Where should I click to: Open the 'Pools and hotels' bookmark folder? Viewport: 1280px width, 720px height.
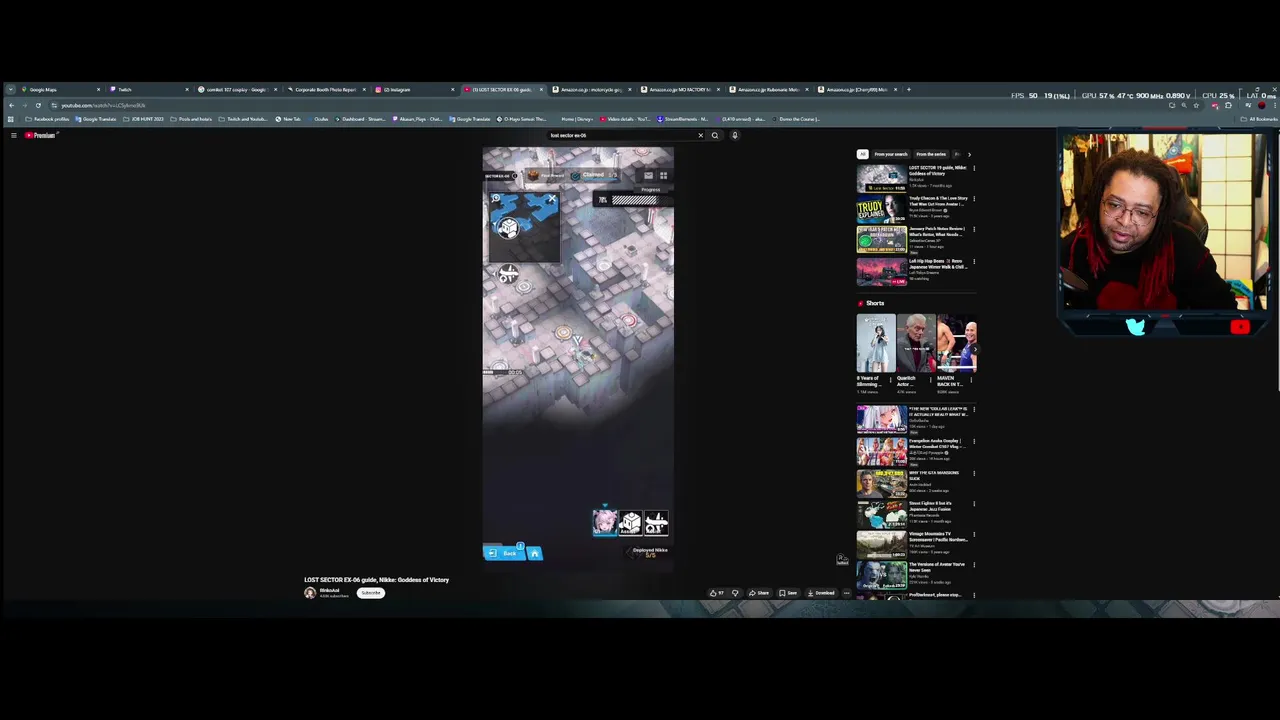coord(191,119)
